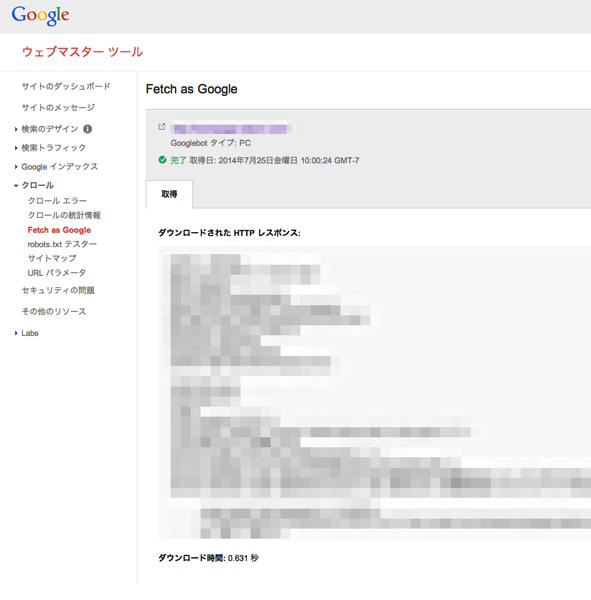The image size is (591, 600).
Task: Click the Googlebot タイプ: PC text
Action: pos(211,143)
